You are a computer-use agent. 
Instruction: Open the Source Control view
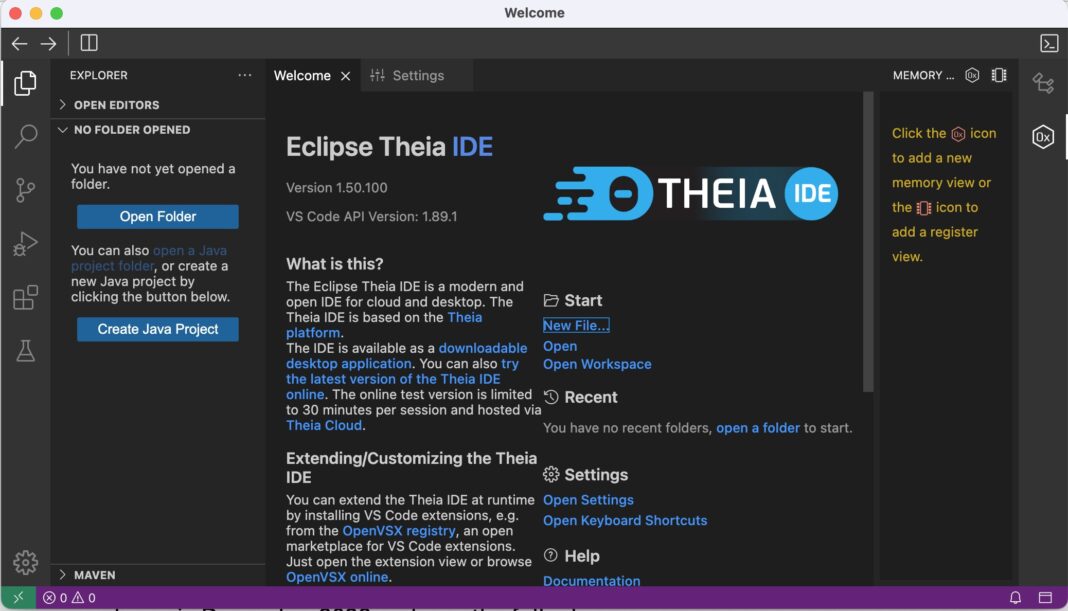(25, 190)
